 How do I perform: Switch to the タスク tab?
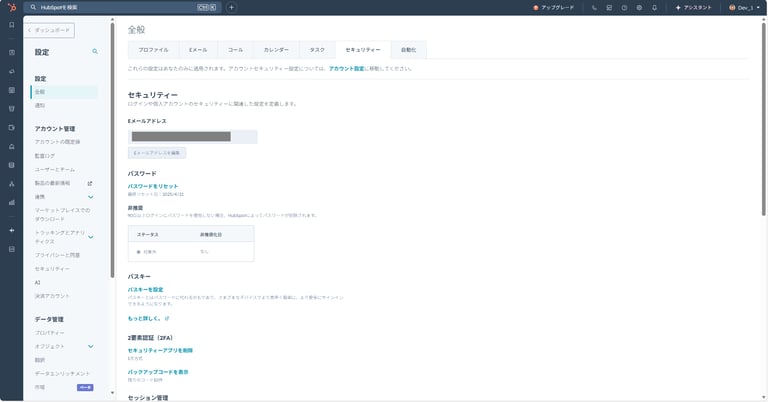[x=317, y=50]
